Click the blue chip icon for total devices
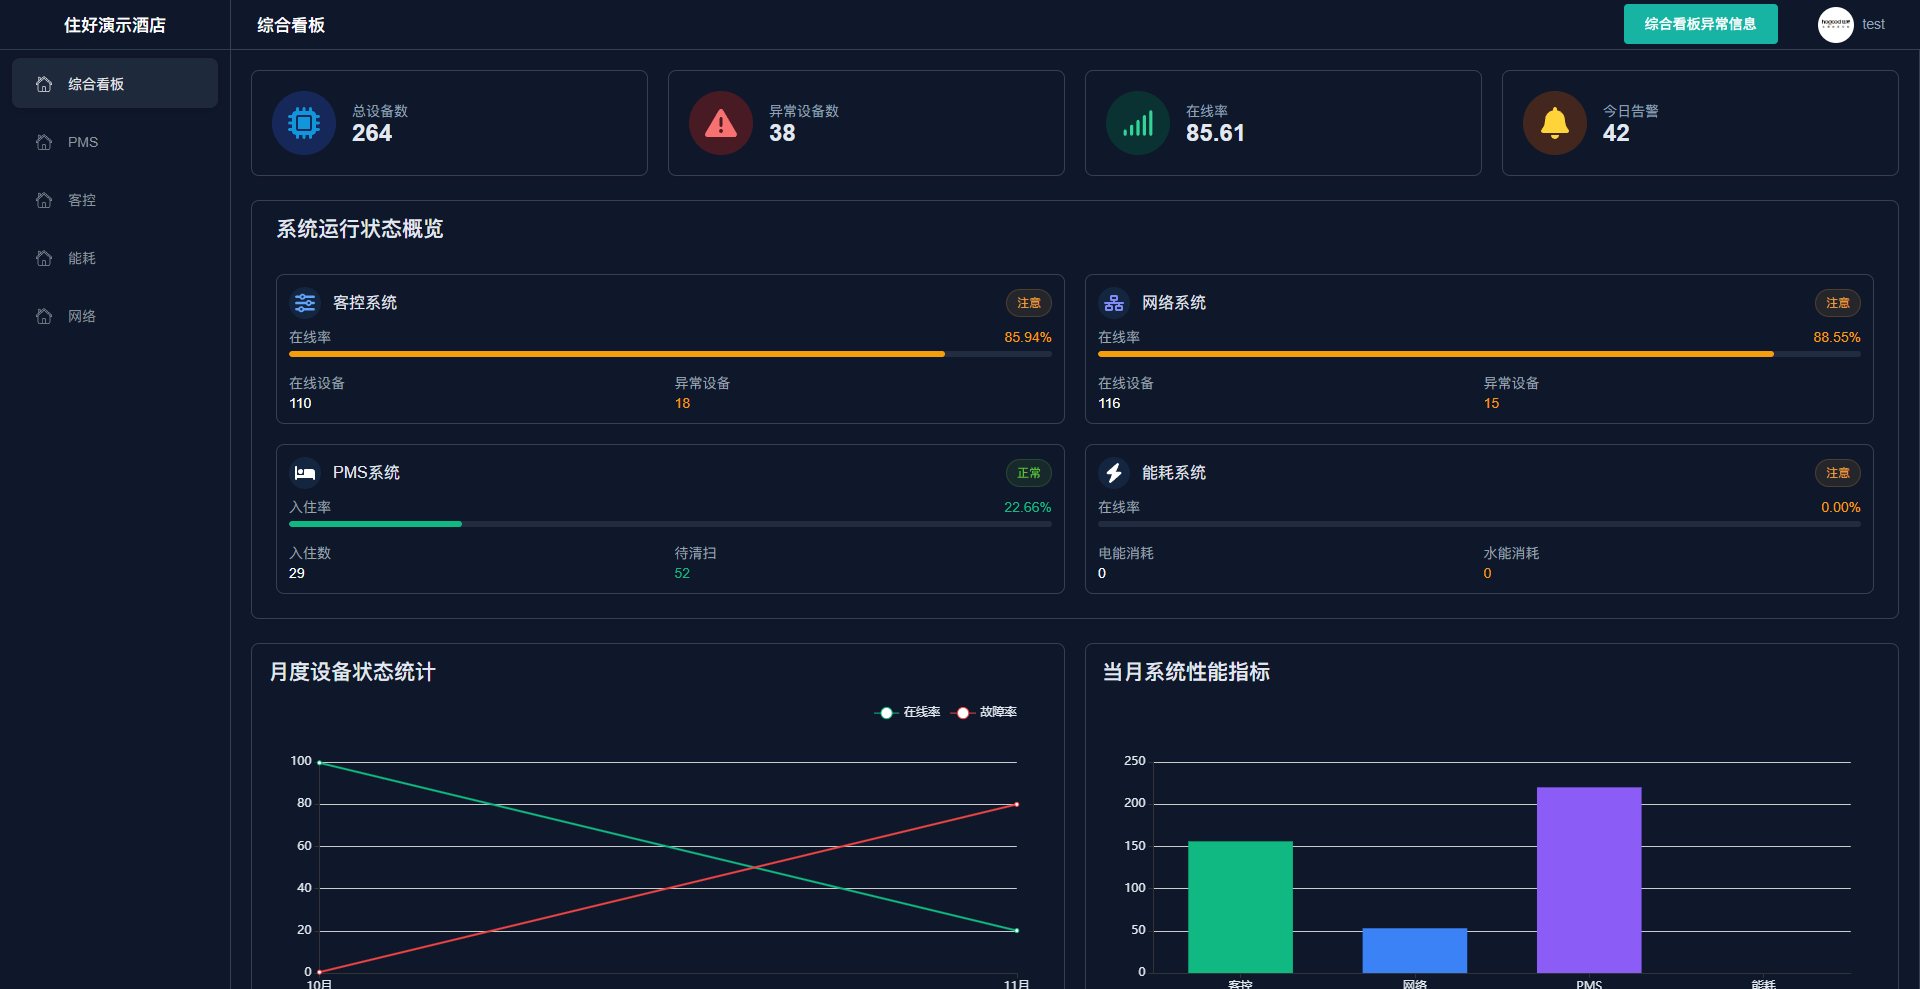Screen dimensions: 1920x989 tap(304, 123)
